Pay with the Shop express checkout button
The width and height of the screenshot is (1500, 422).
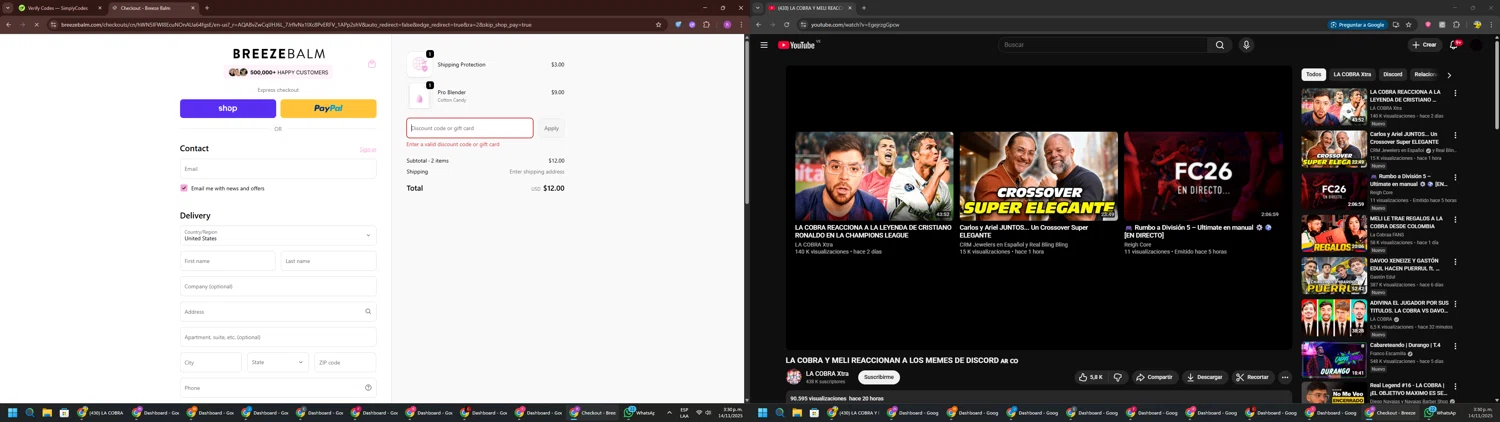[x=228, y=108]
